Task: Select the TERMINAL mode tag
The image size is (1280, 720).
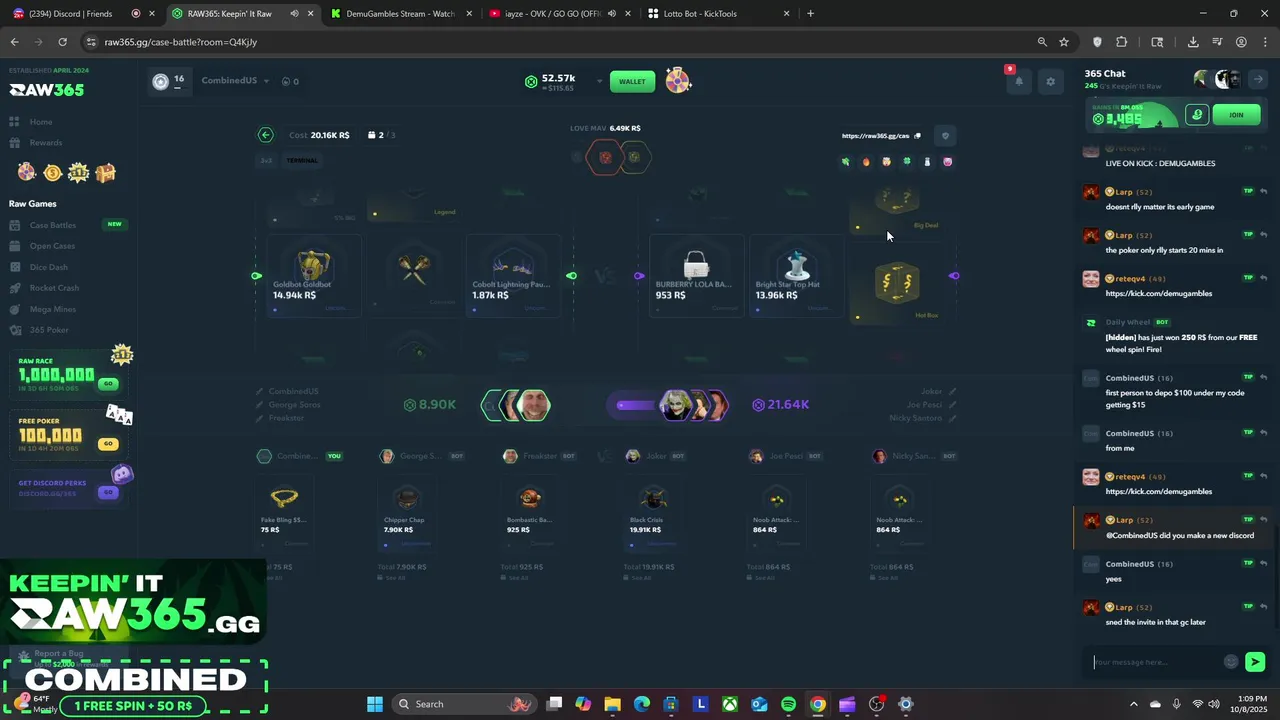Action: pos(302,161)
